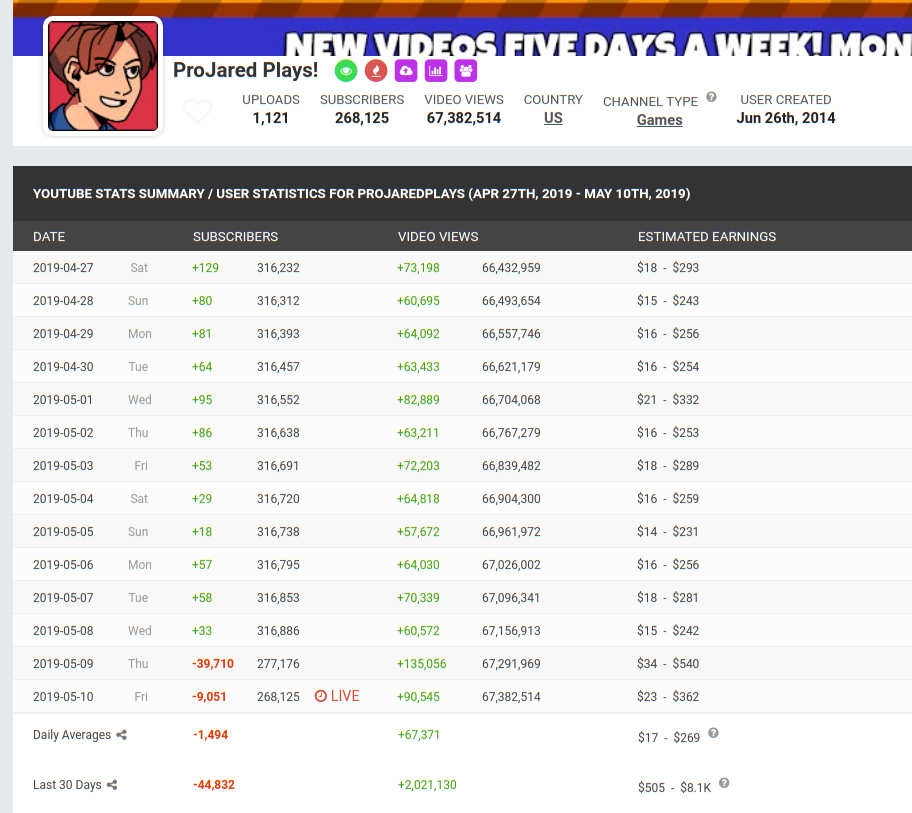This screenshot has height=813, width=912.
Task: Click the 1,121 uploads count
Action: (270, 118)
